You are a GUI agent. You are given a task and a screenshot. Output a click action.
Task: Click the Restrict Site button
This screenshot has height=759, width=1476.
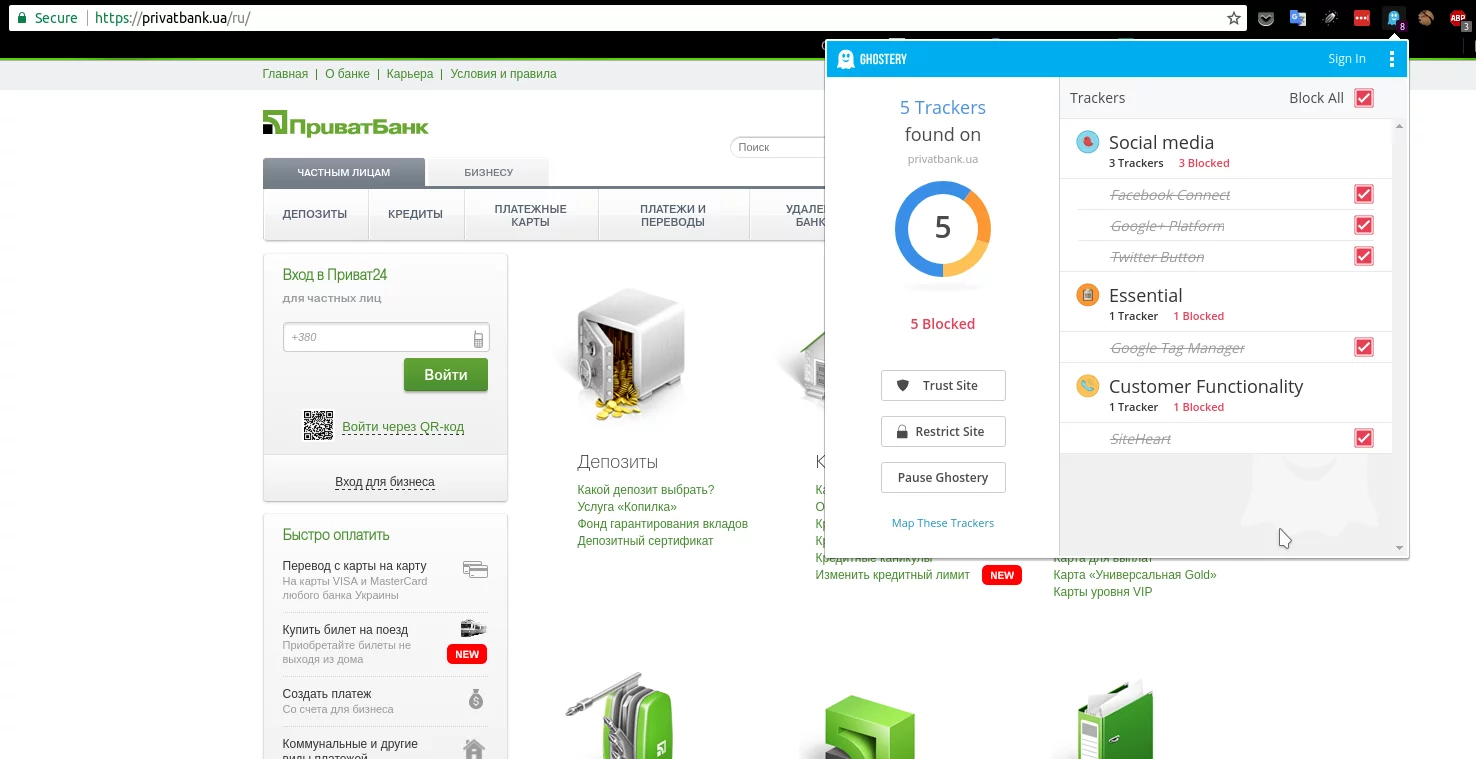point(943,432)
